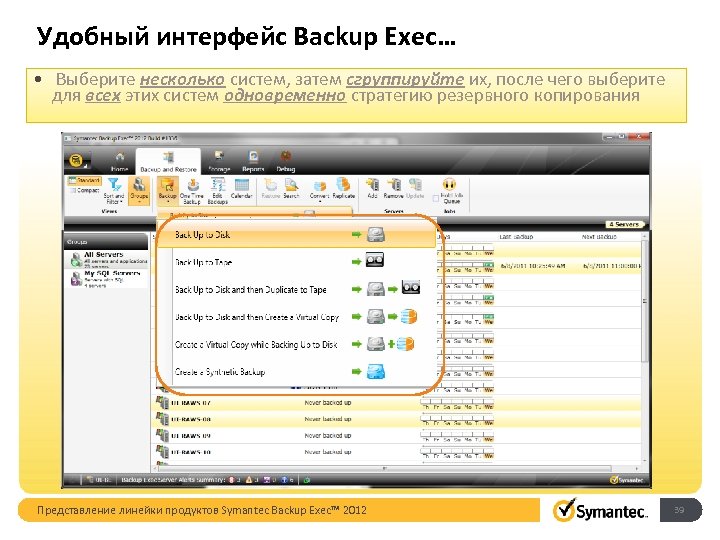Click purple attention alert icon in status bar

[266, 480]
